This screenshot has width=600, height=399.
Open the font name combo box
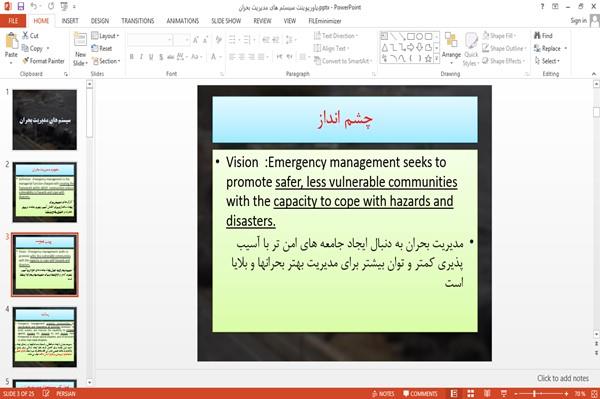point(150,40)
